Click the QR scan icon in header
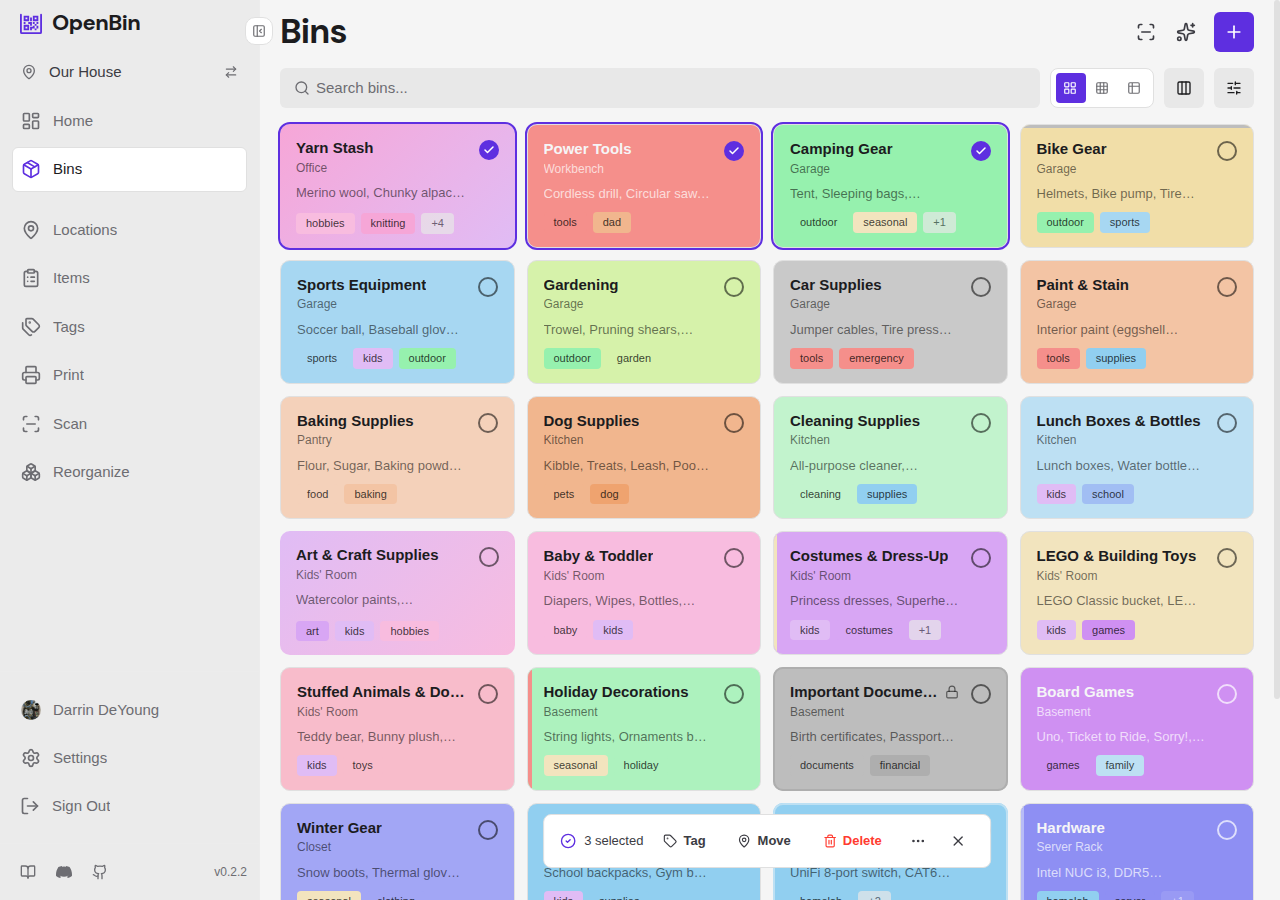Viewport: 1280px width, 900px height. 1146,32
